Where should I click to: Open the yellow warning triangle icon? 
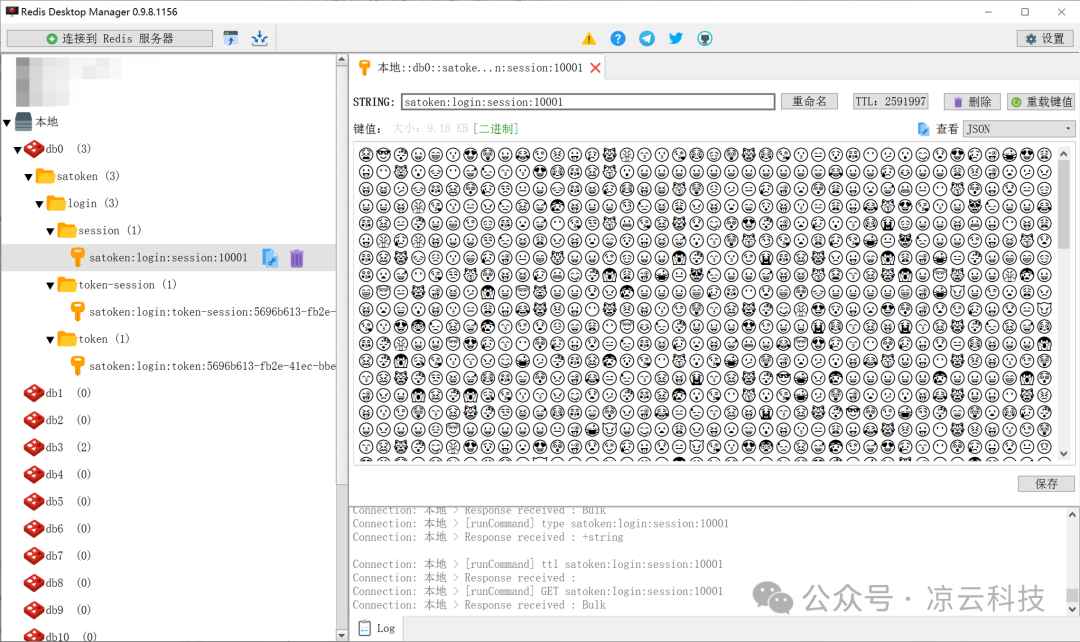tap(589, 39)
